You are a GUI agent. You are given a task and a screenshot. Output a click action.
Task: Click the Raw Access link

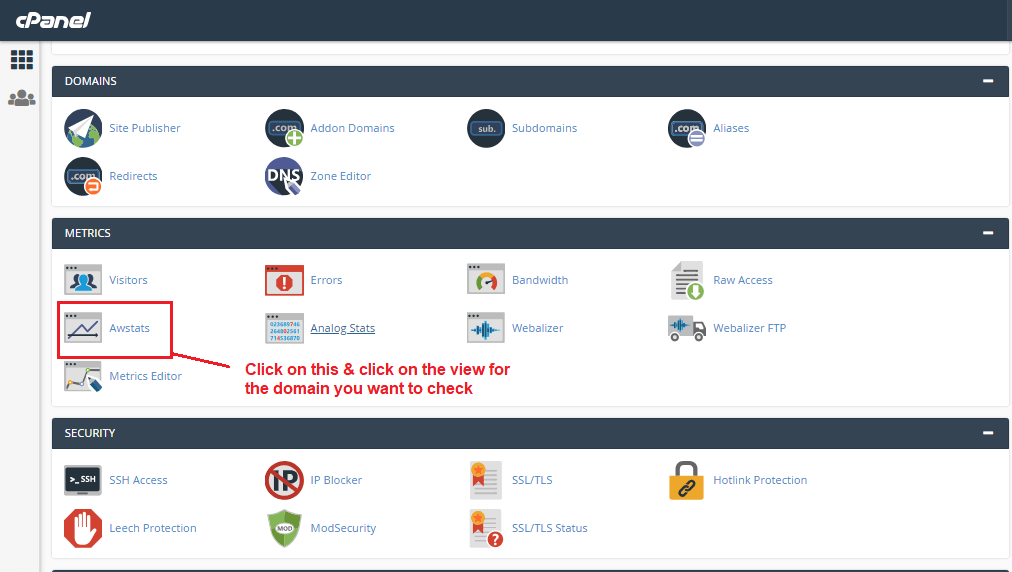[742, 280]
